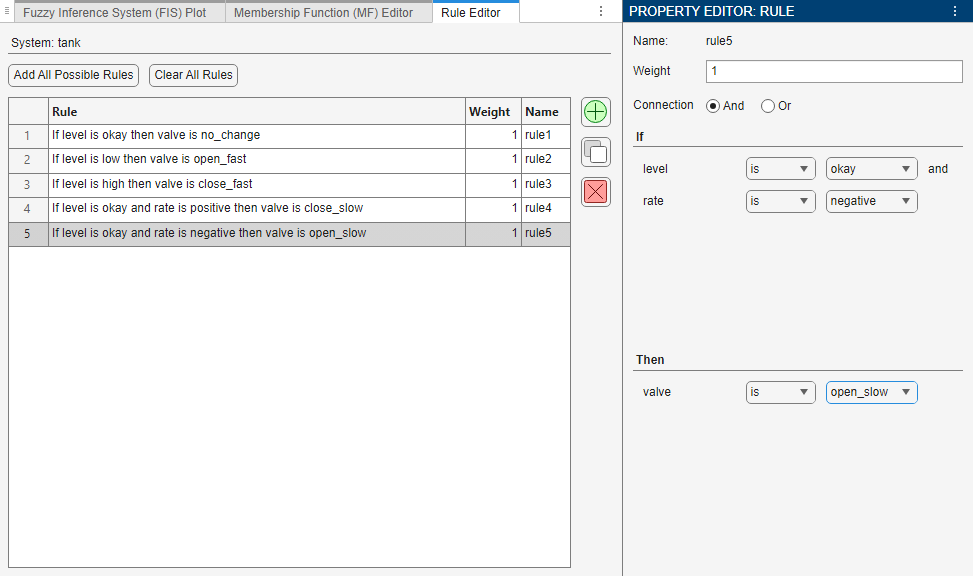The image size is (973, 576).
Task: Click the Weight input field
Action: tap(833, 71)
